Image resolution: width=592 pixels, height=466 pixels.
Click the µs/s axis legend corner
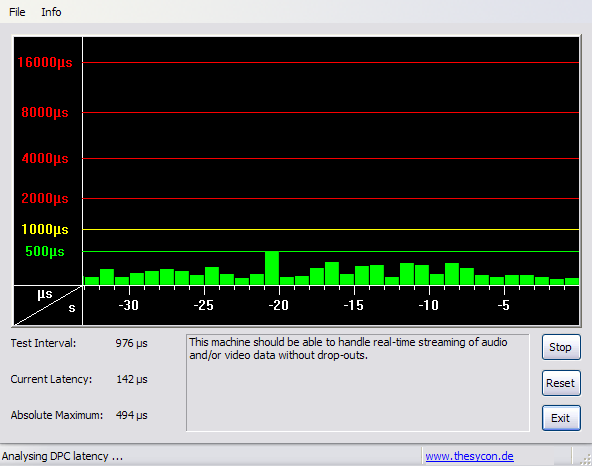(48, 305)
